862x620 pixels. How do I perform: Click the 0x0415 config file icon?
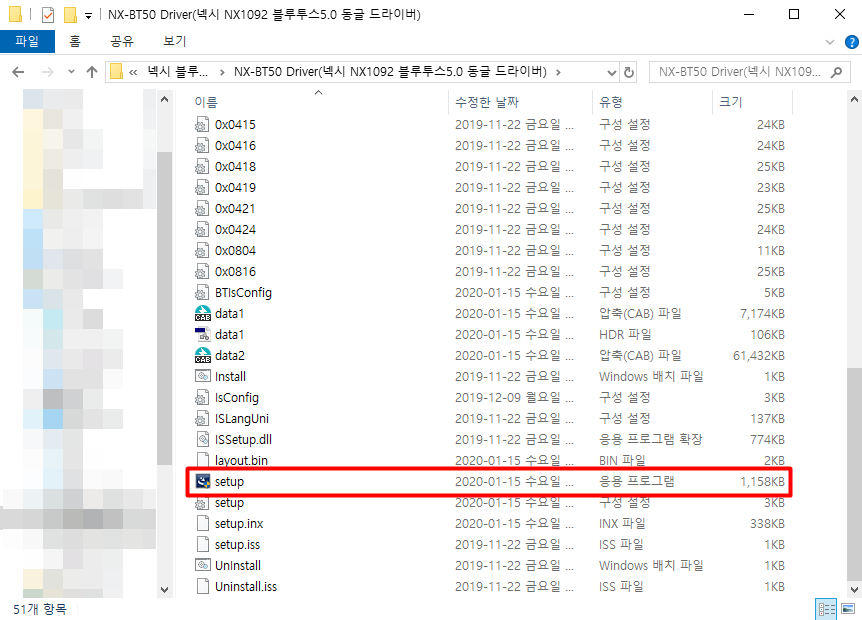click(202, 125)
